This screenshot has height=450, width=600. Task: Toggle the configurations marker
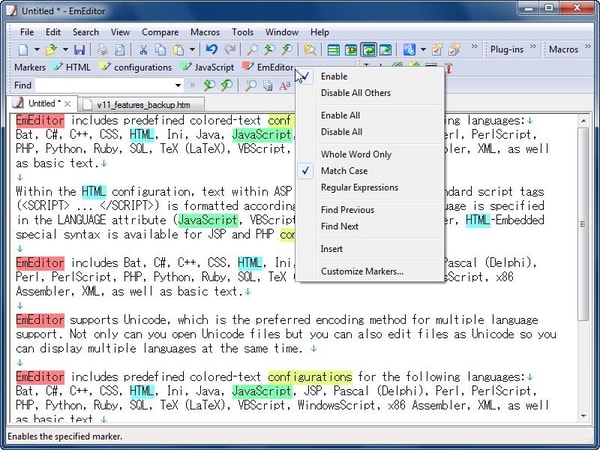pos(135,67)
